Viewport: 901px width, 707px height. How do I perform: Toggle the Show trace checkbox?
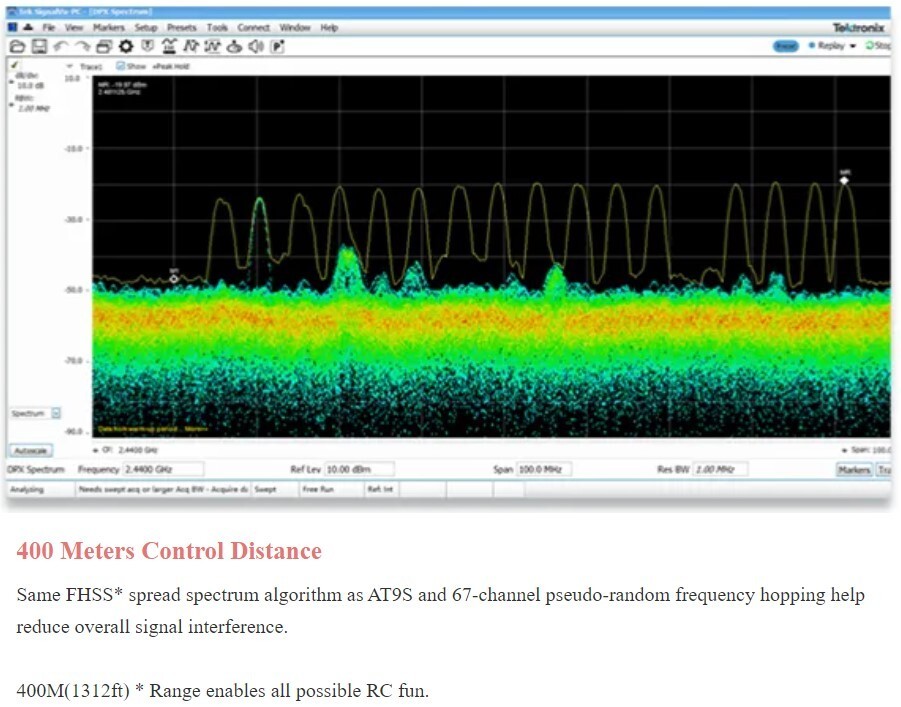click(121, 66)
